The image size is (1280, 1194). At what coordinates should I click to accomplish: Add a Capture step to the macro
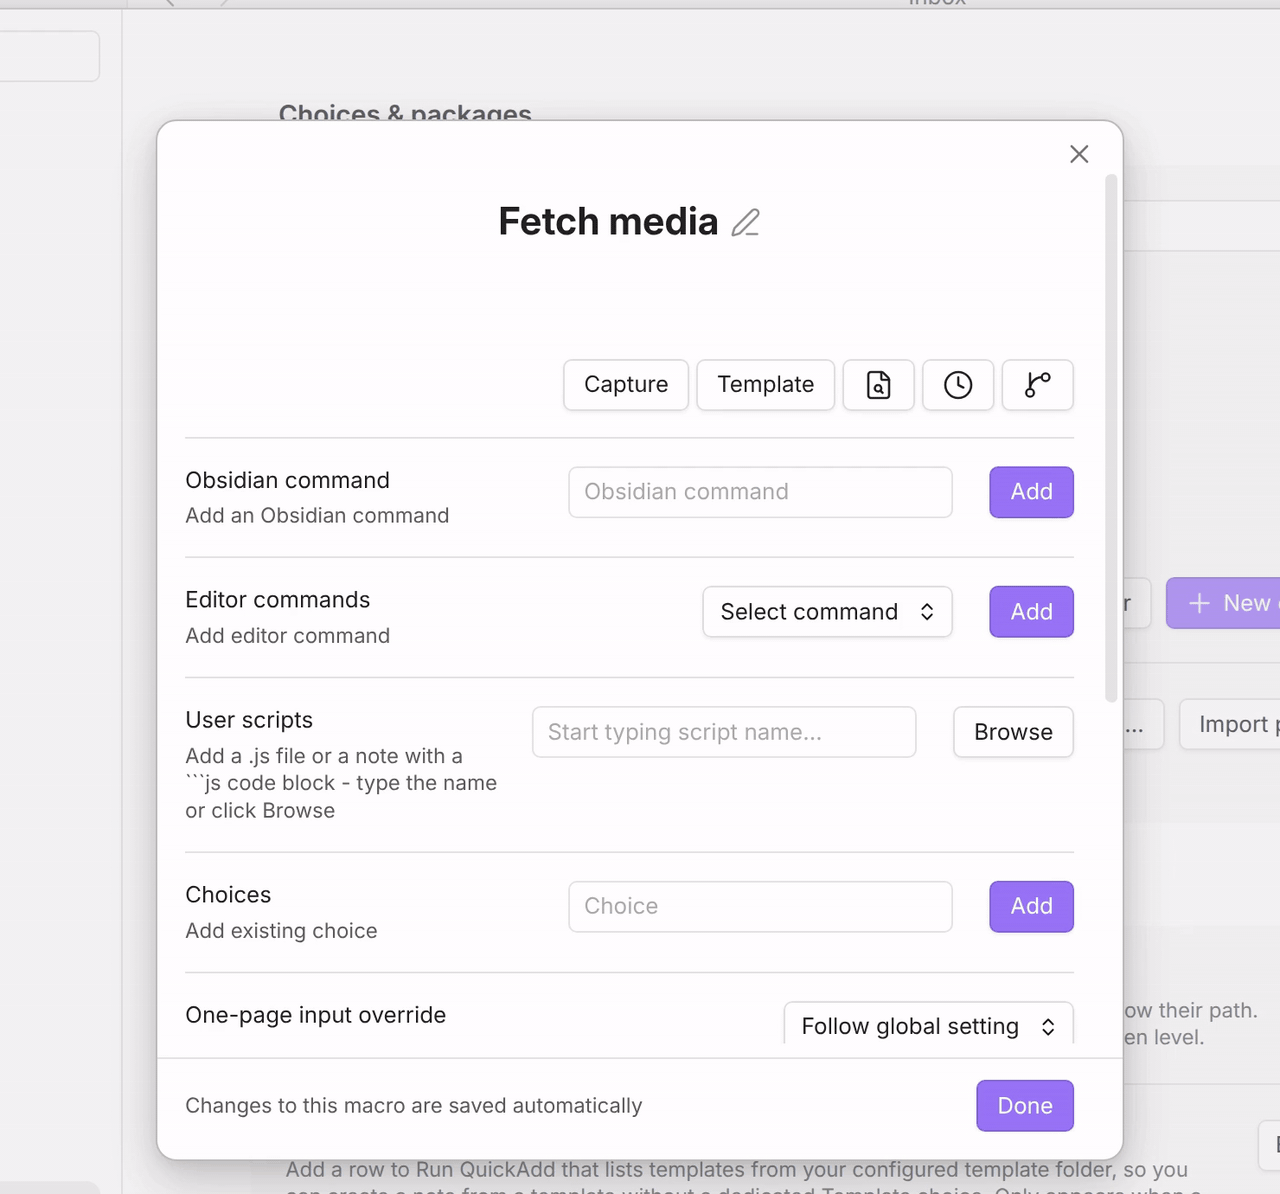(626, 385)
